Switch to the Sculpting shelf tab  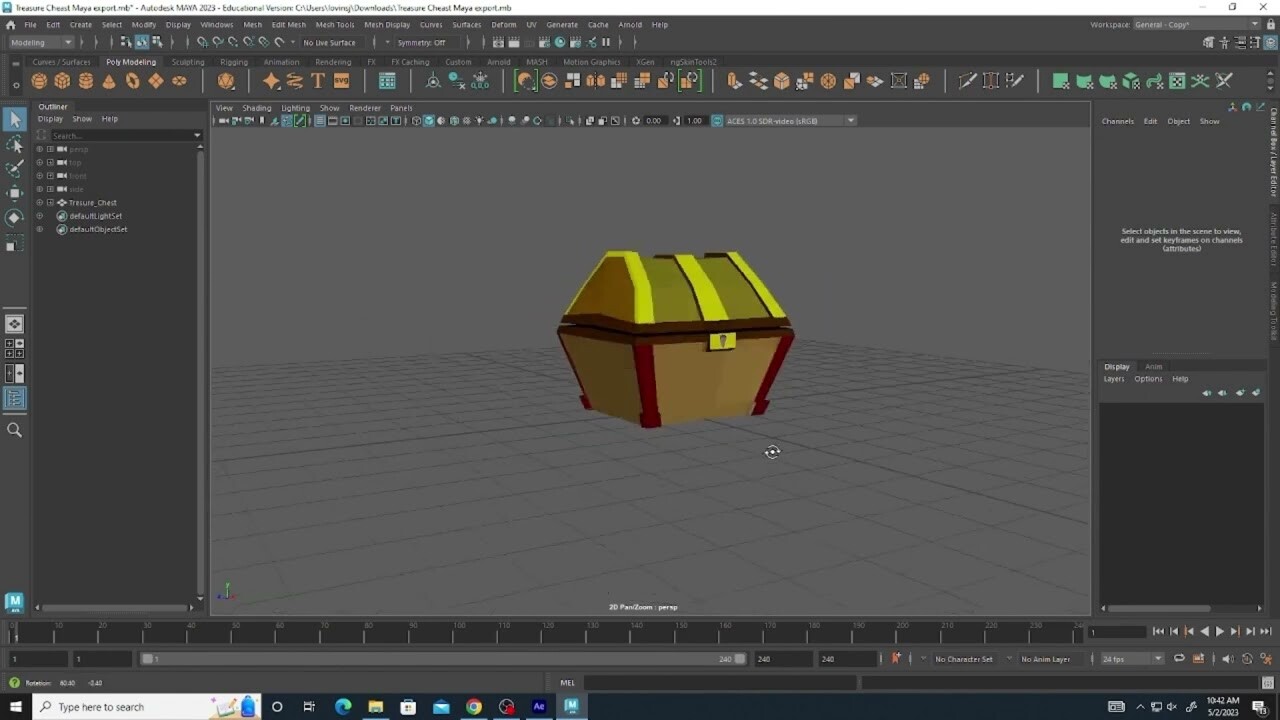(187, 61)
